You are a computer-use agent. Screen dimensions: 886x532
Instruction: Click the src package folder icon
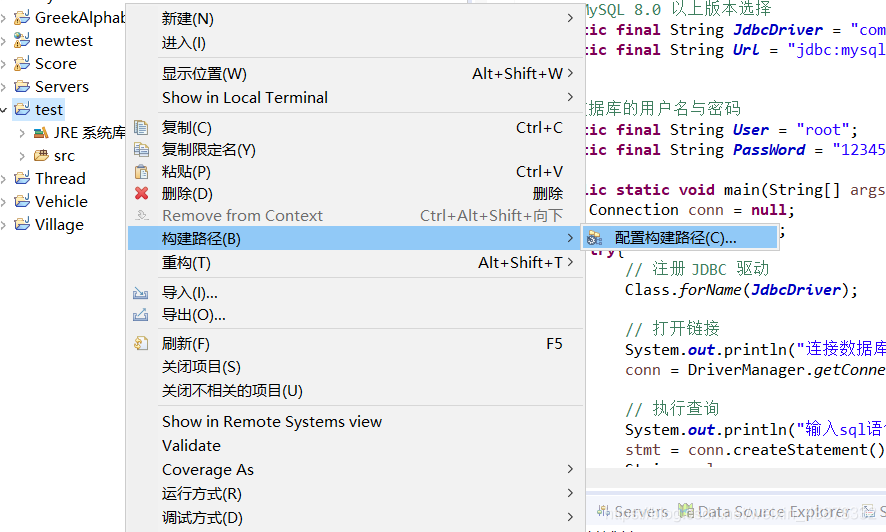pos(41,155)
